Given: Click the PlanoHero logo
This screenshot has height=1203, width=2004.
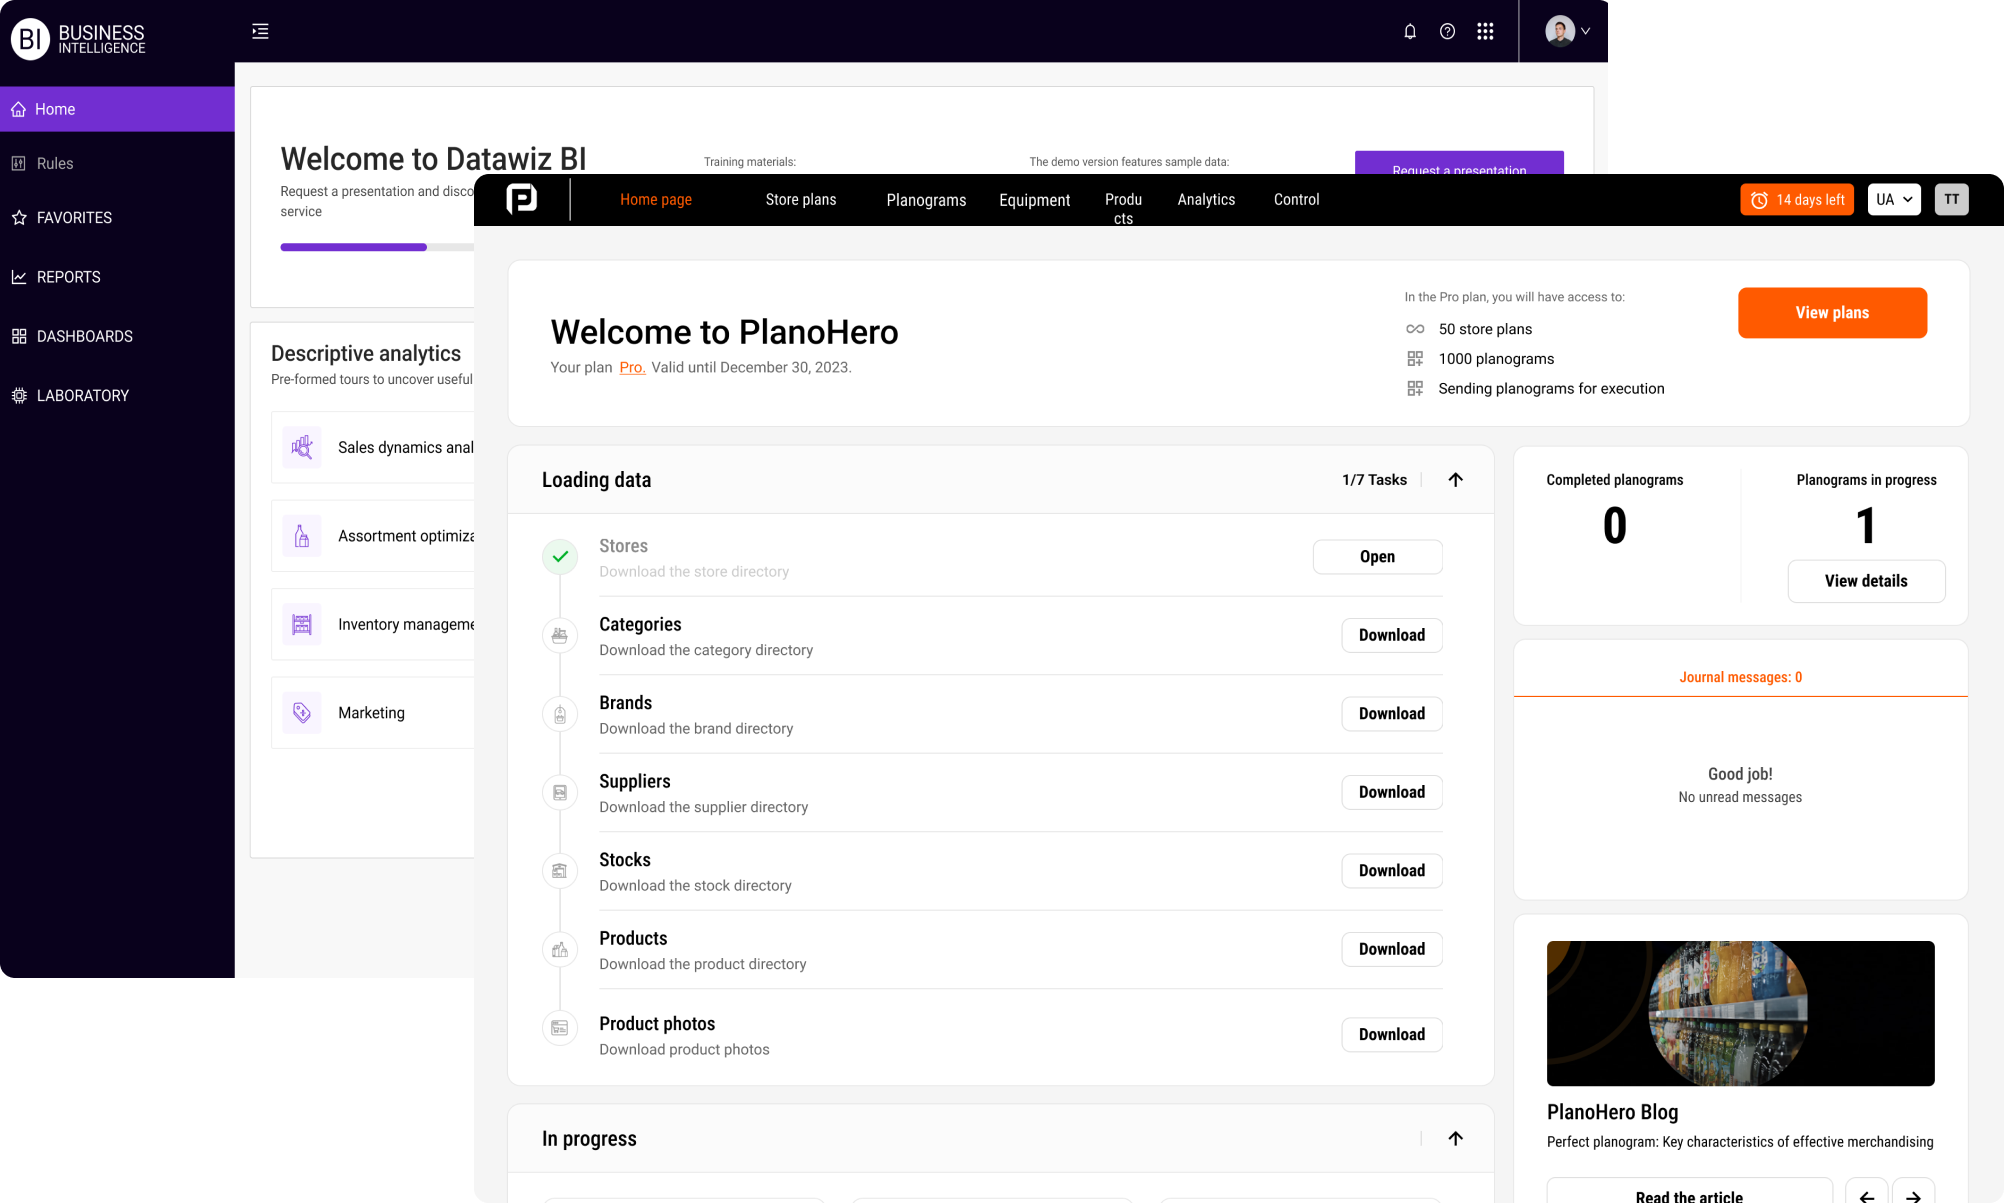Looking at the screenshot, I should tap(522, 199).
